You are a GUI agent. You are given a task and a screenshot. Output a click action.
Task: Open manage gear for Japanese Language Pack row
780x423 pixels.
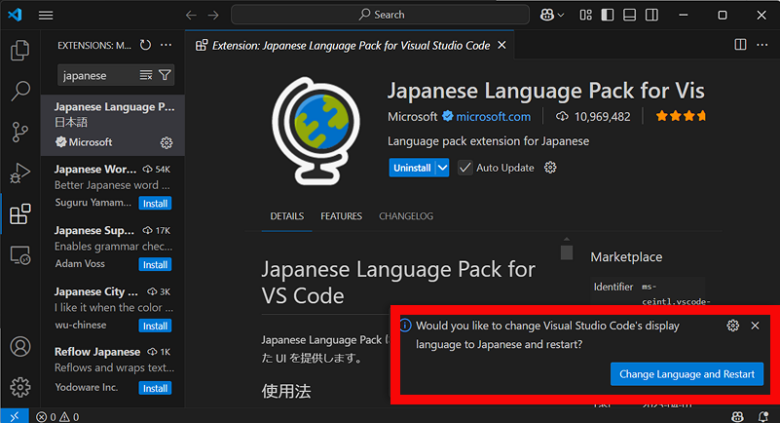point(166,143)
